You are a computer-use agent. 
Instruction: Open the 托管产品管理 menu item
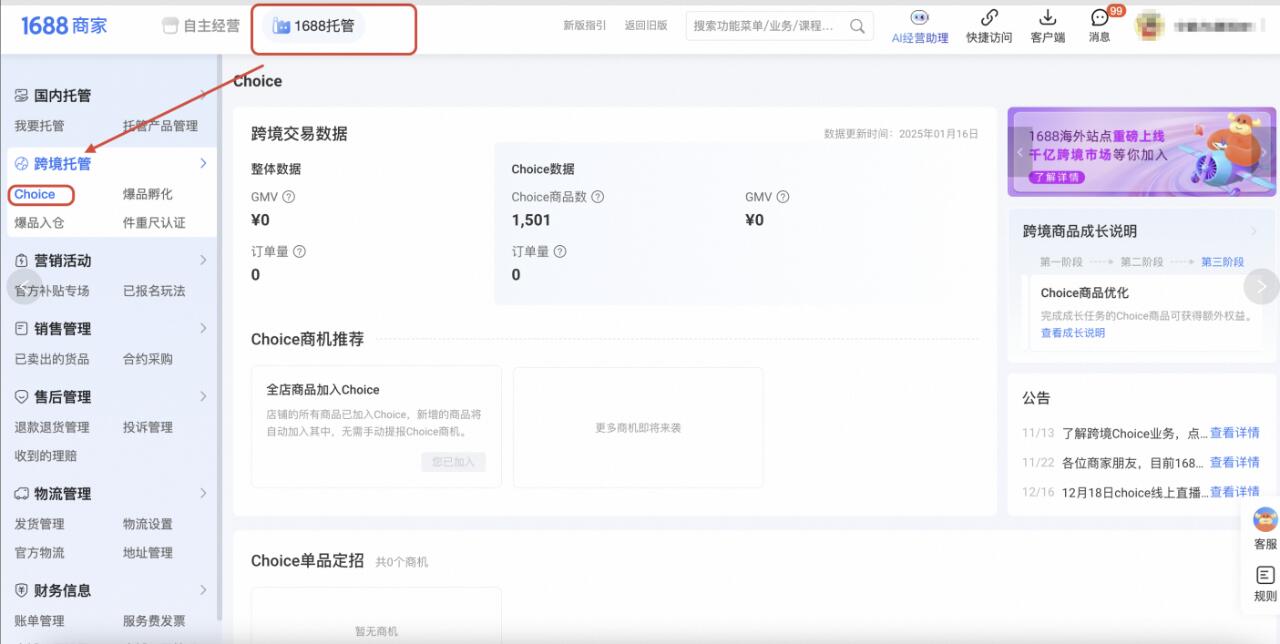pos(160,126)
